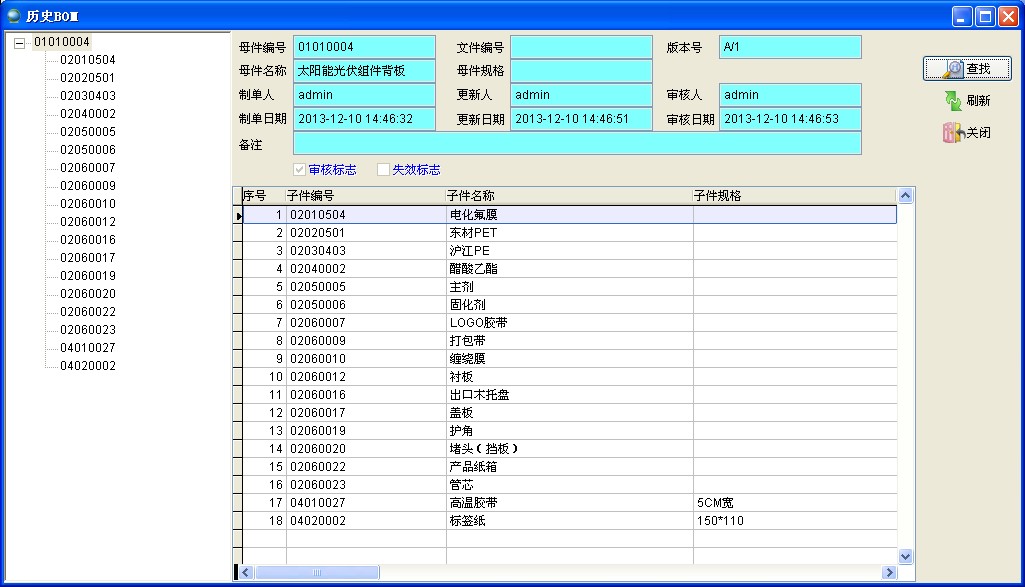Click the 关闭 close icon button
Image resolution: width=1025 pixels, height=587 pixels.
click(x=952, y=133)
